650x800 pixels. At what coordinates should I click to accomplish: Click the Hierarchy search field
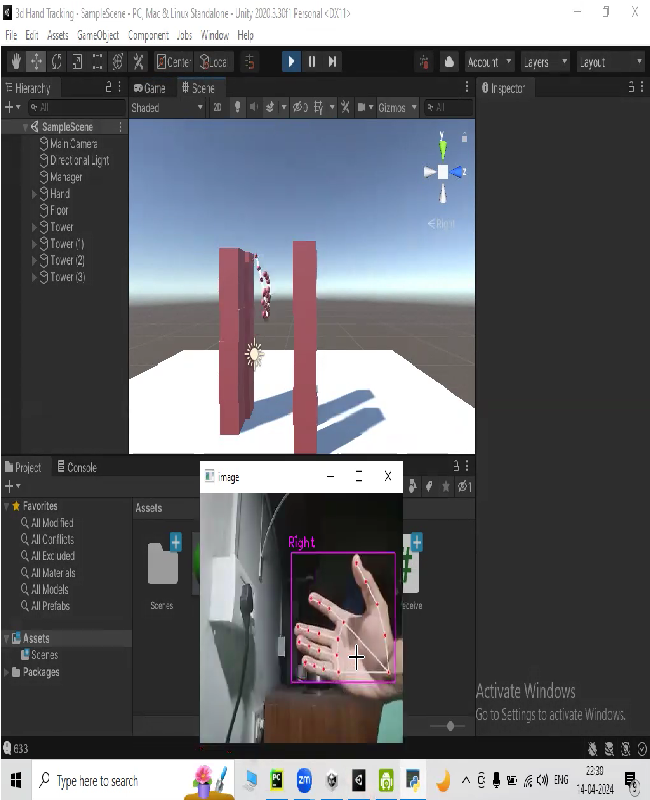(77, 107)
